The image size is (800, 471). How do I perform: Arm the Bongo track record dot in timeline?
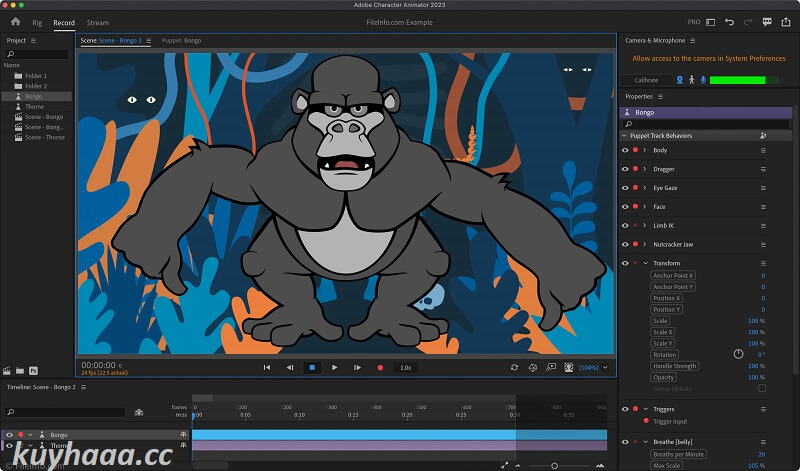(20, 435)
